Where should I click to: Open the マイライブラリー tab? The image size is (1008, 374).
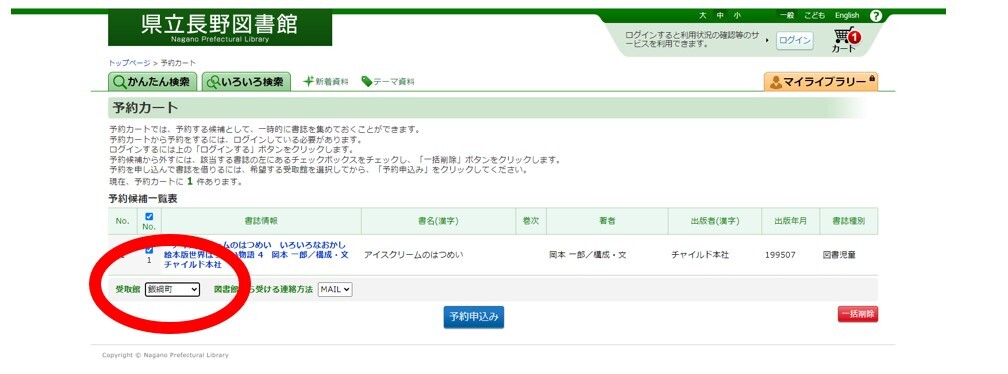point(821,82)
